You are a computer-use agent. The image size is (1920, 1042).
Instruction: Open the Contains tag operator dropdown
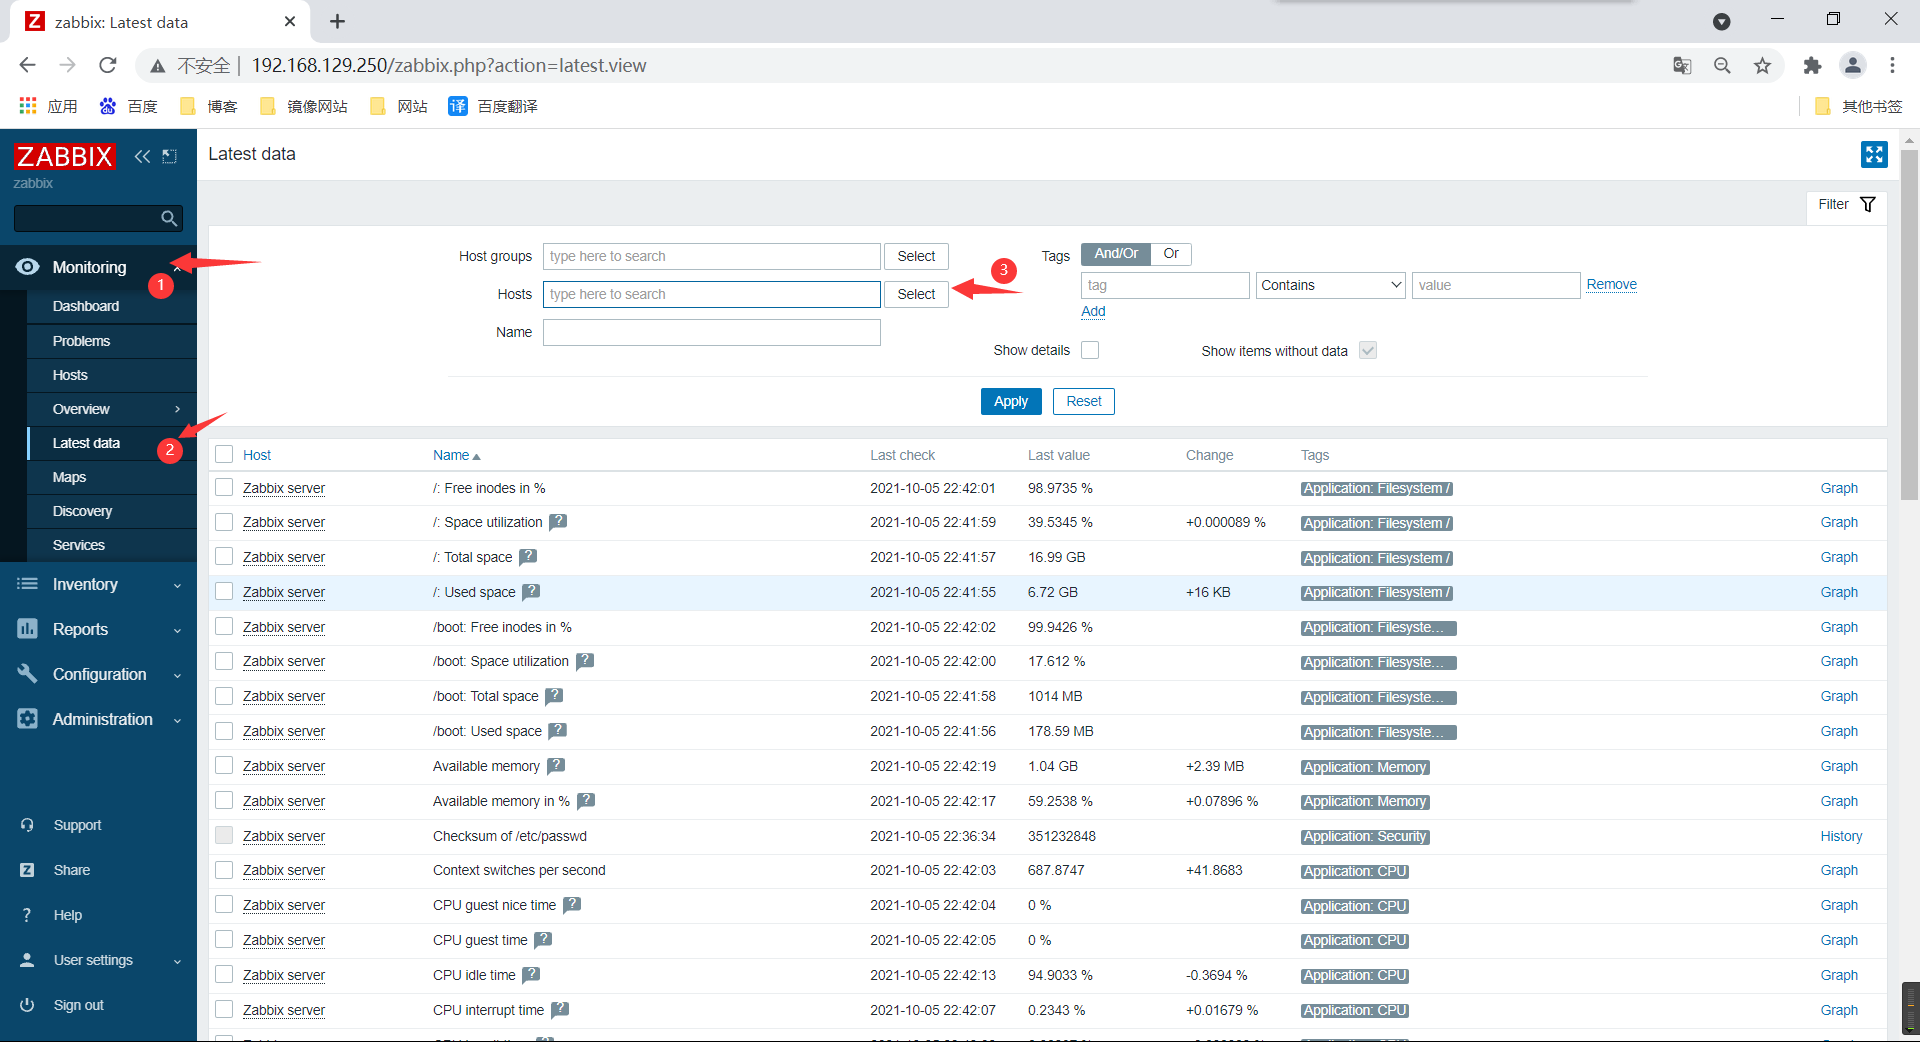pos(1331,285)
